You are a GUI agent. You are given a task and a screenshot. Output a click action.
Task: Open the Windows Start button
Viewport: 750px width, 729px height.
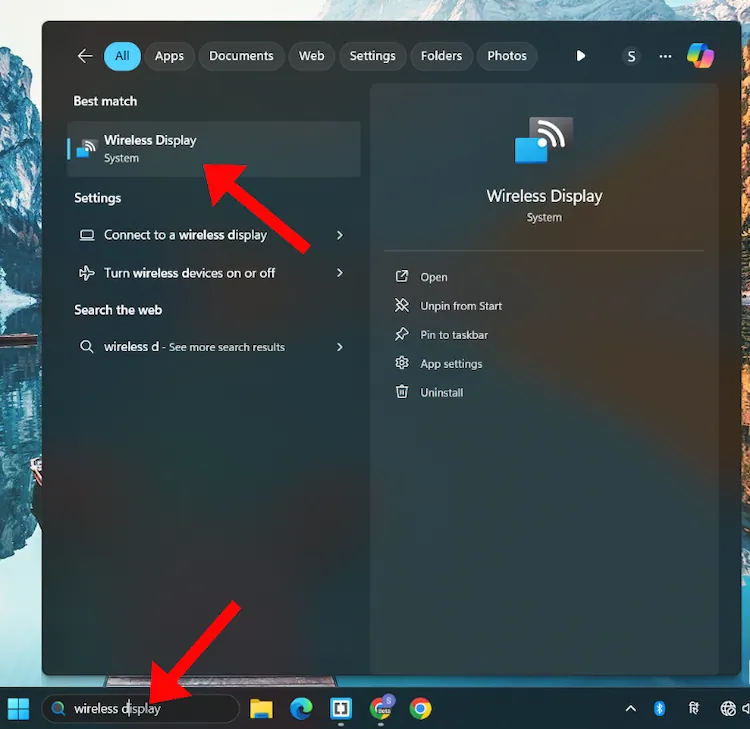point(19,708)
